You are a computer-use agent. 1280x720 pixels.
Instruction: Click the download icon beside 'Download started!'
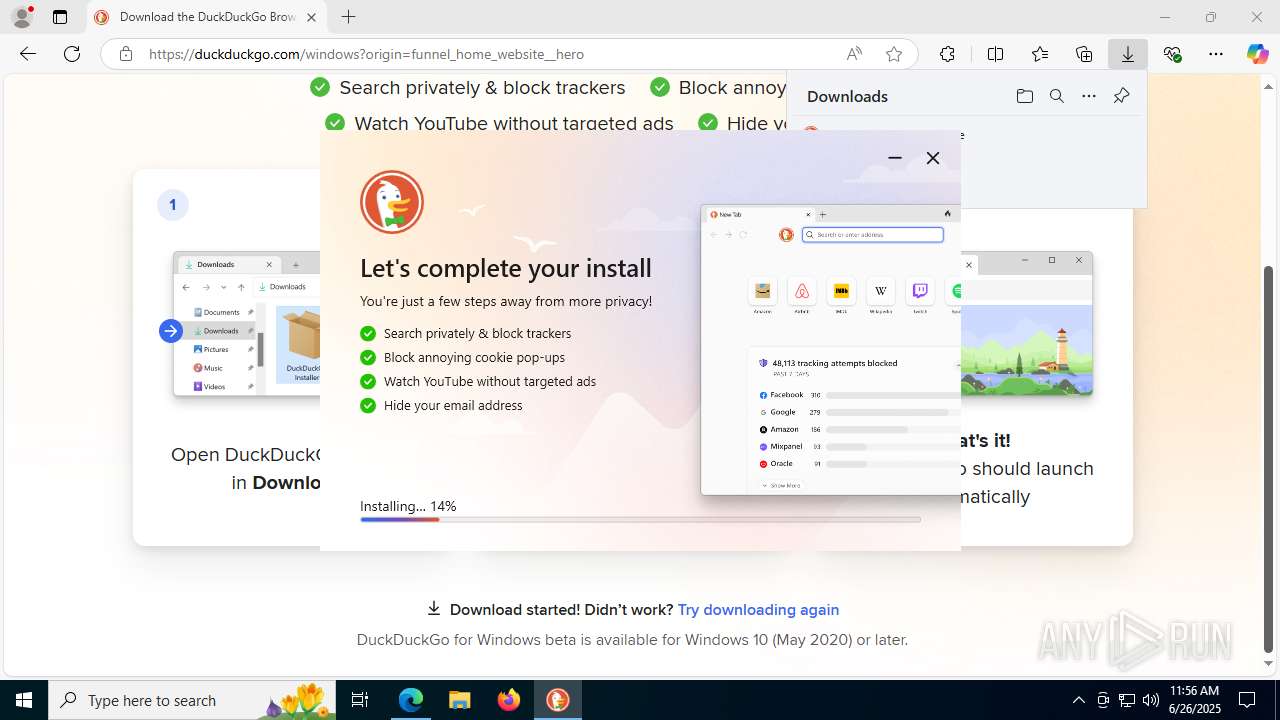click(x=434, y=608)
